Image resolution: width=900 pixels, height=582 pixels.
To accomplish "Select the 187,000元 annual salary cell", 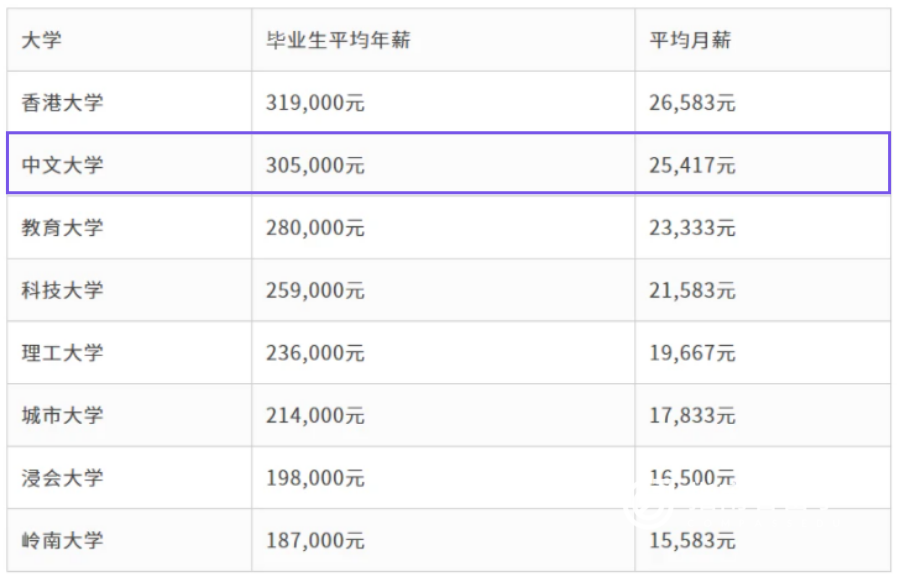I will tap(315, 540).
